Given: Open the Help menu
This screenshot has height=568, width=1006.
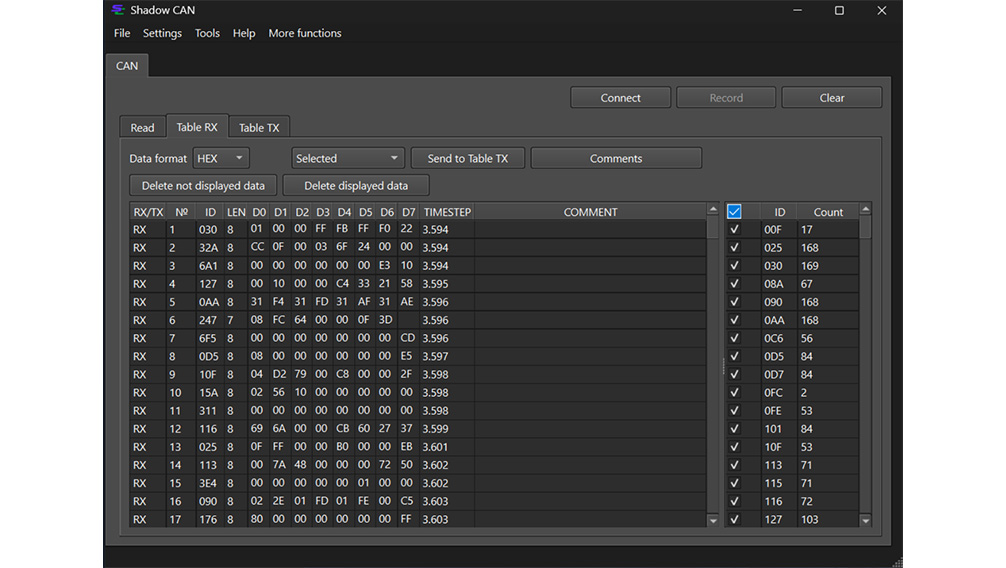Looking at the screenshot, I should click(244, 33).
